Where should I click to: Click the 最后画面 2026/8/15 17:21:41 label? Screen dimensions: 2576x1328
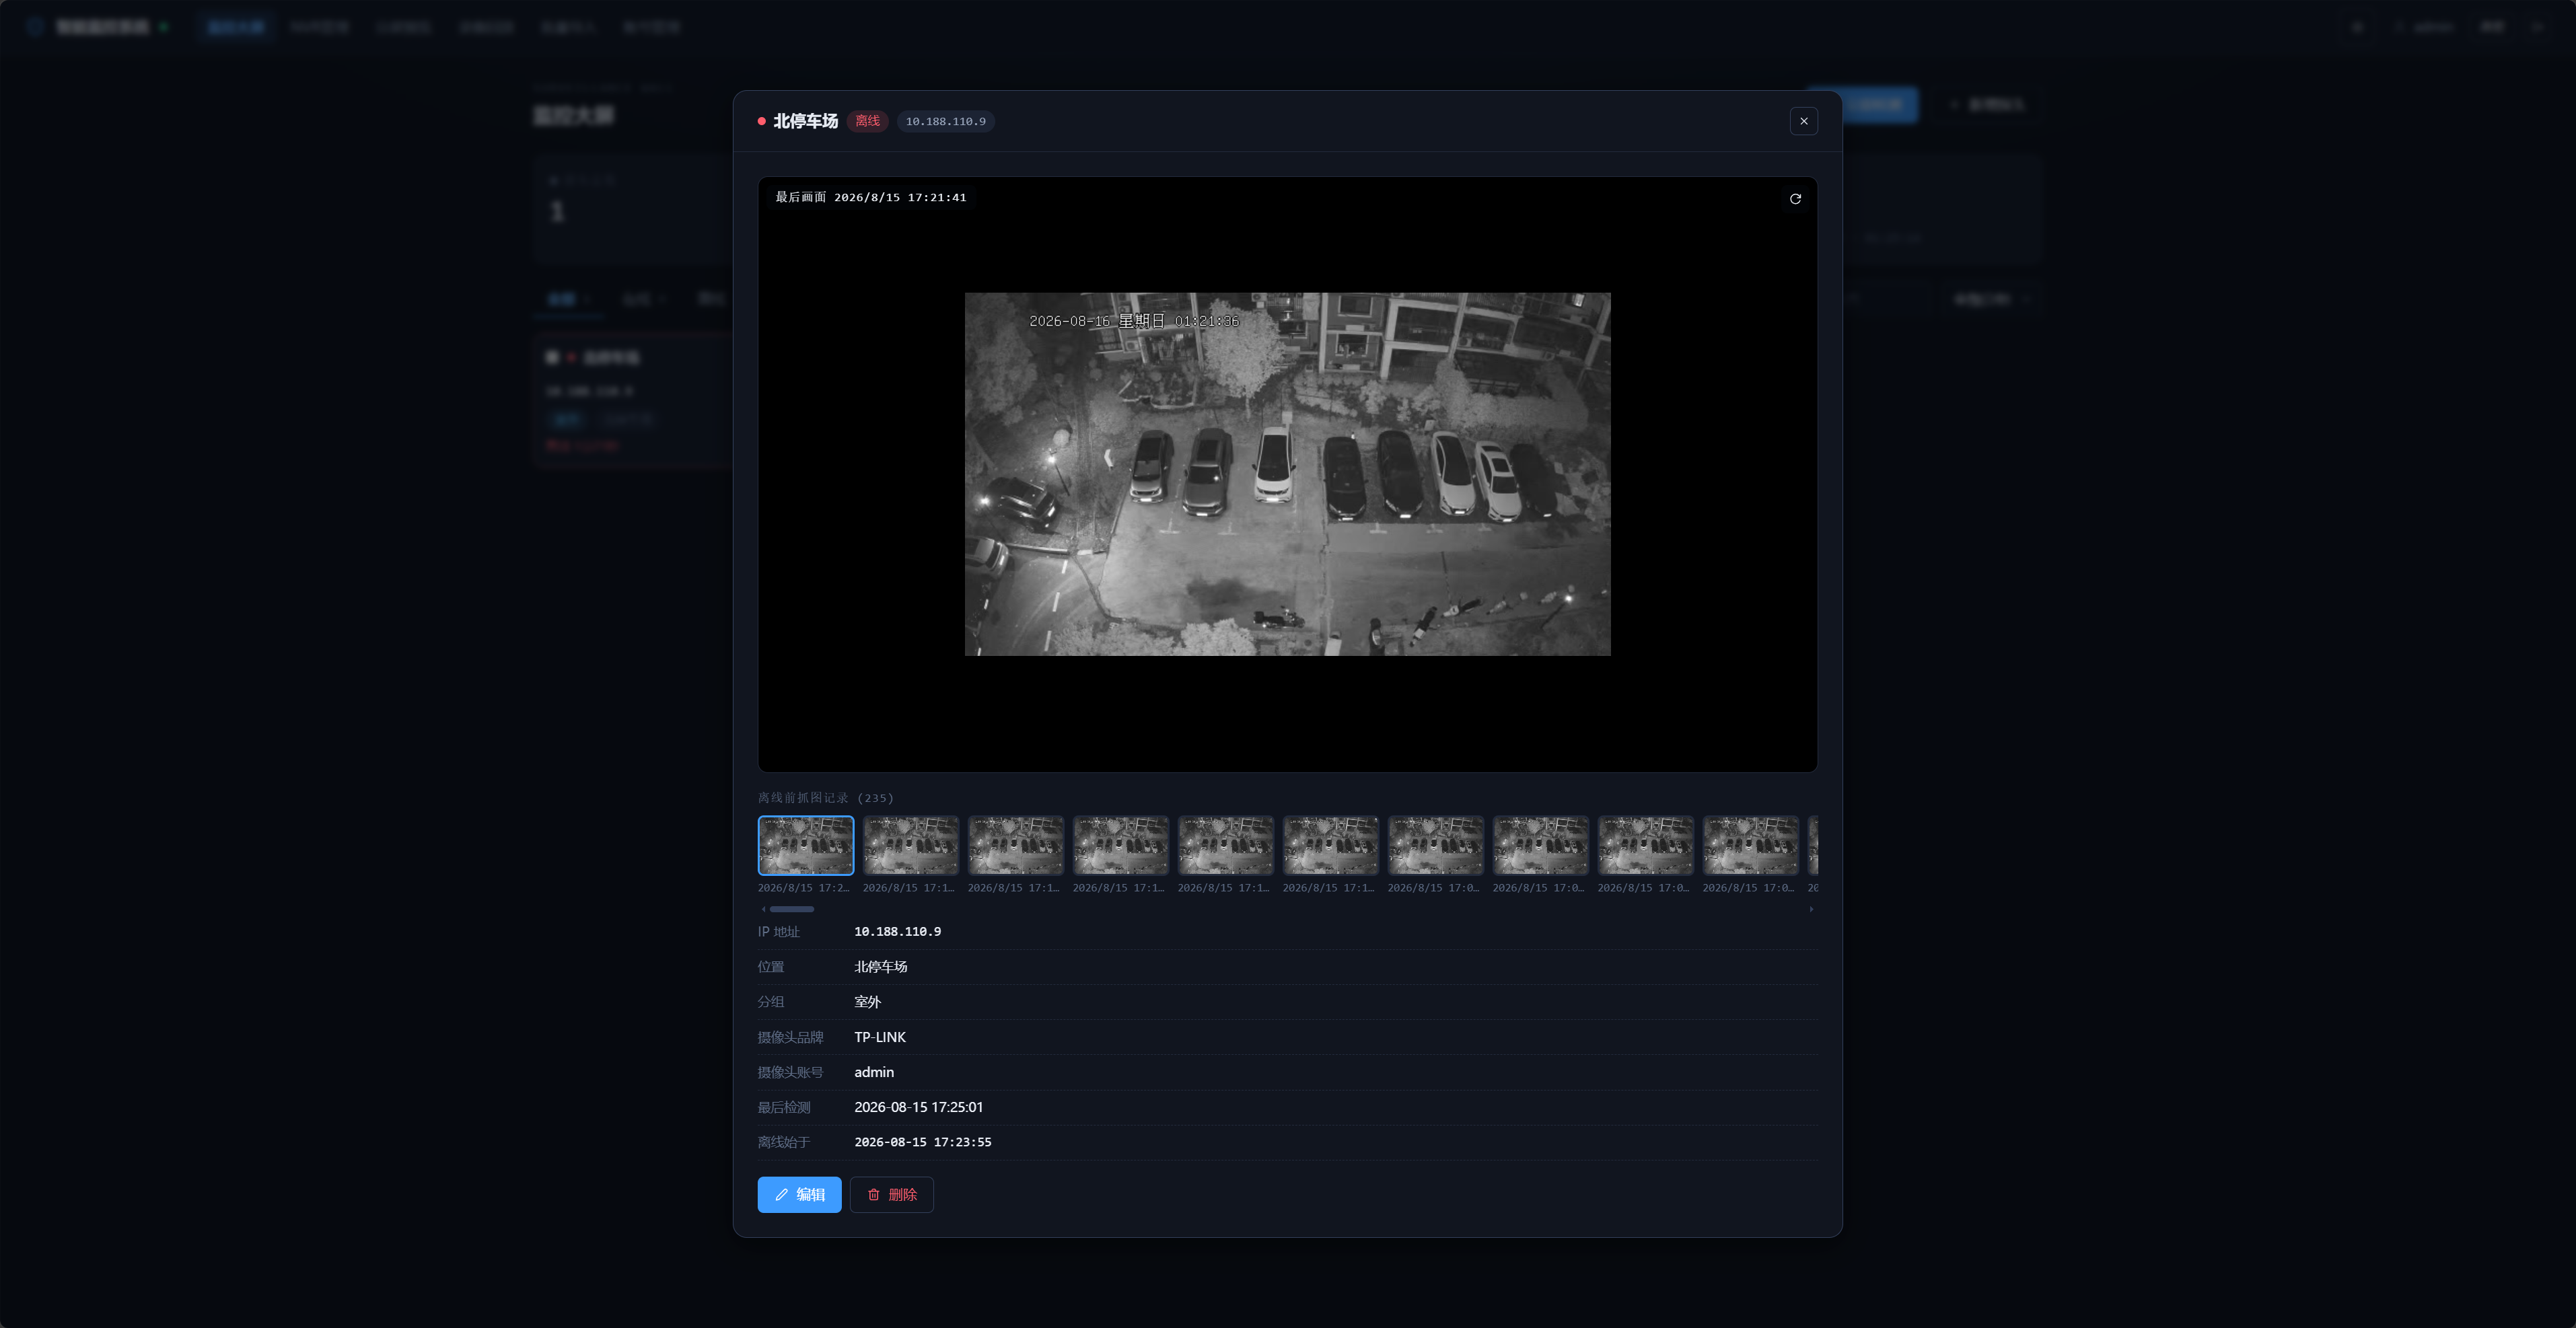pyautogui.click(x=871, y=197)
